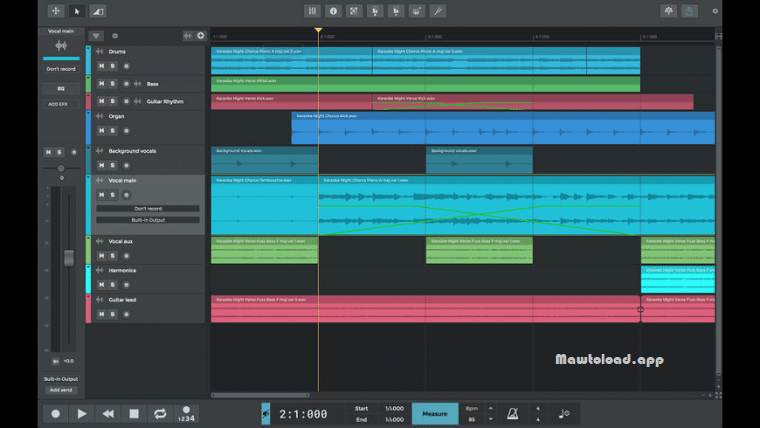Click the waveform icon of Drums track

pos(99,51)
